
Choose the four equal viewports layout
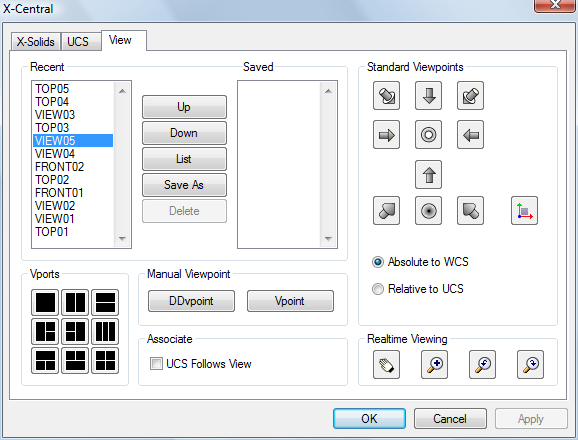[x=105, y=360]
